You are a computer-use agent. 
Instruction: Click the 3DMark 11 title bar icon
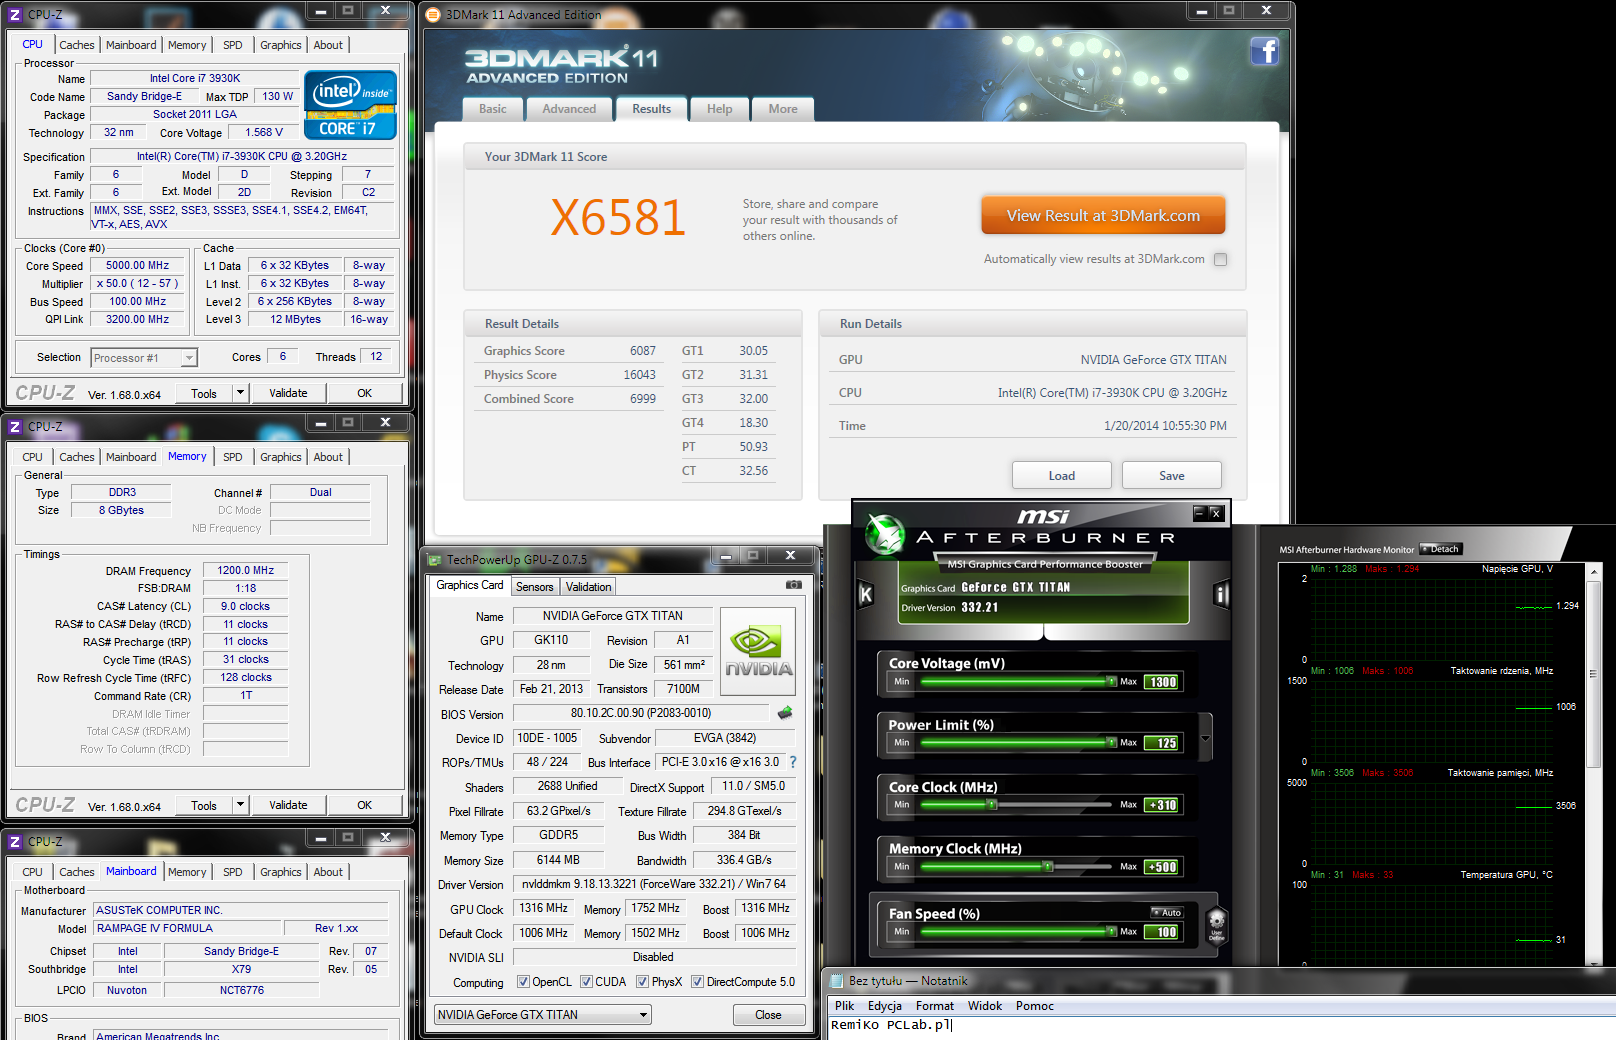pos(433,15)
